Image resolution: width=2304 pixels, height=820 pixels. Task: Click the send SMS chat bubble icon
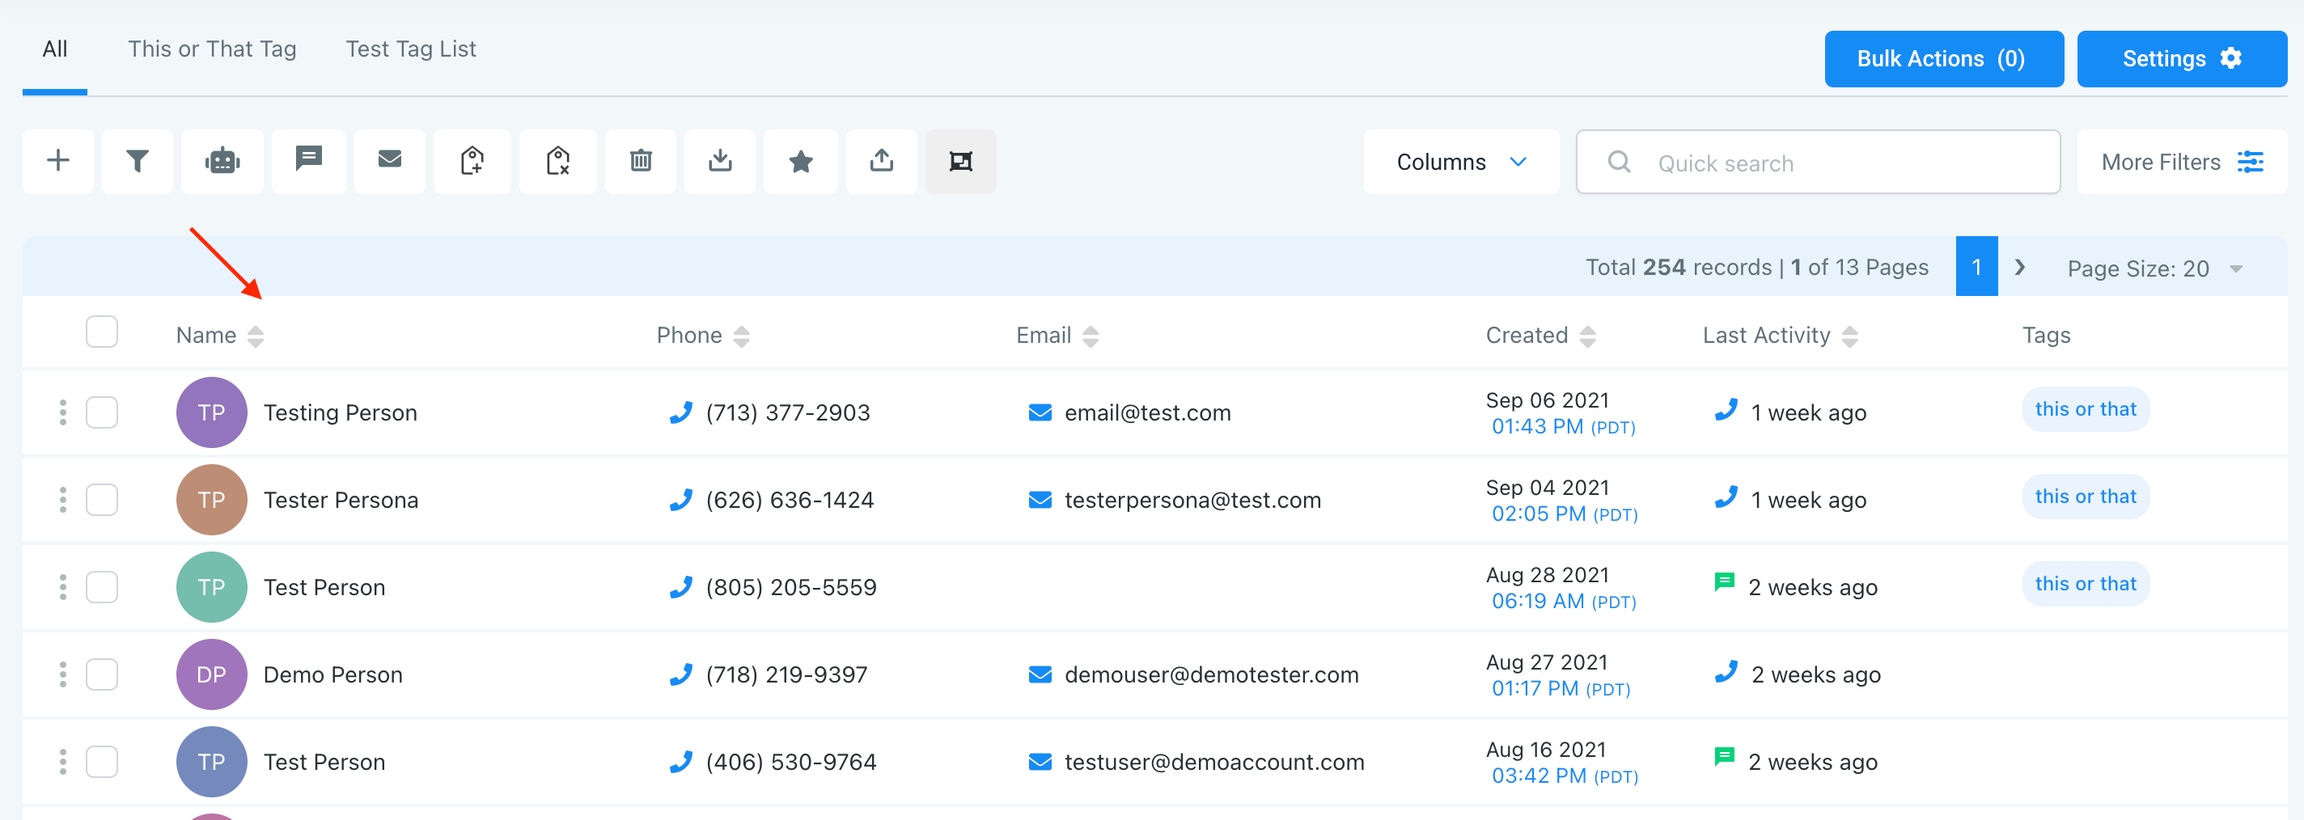coord(309,160)
